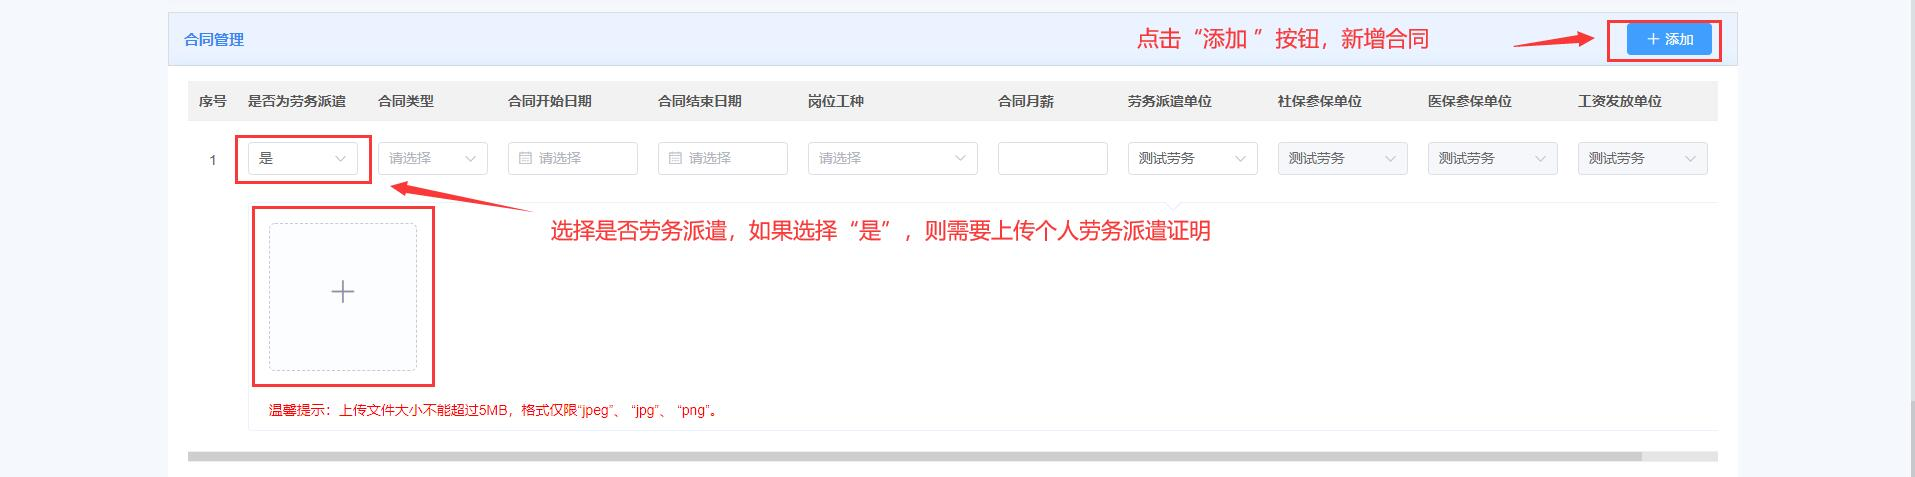Click the 合同管理 section title
The height and width of the screenshot is (477, 1915).
coord(214,40)
